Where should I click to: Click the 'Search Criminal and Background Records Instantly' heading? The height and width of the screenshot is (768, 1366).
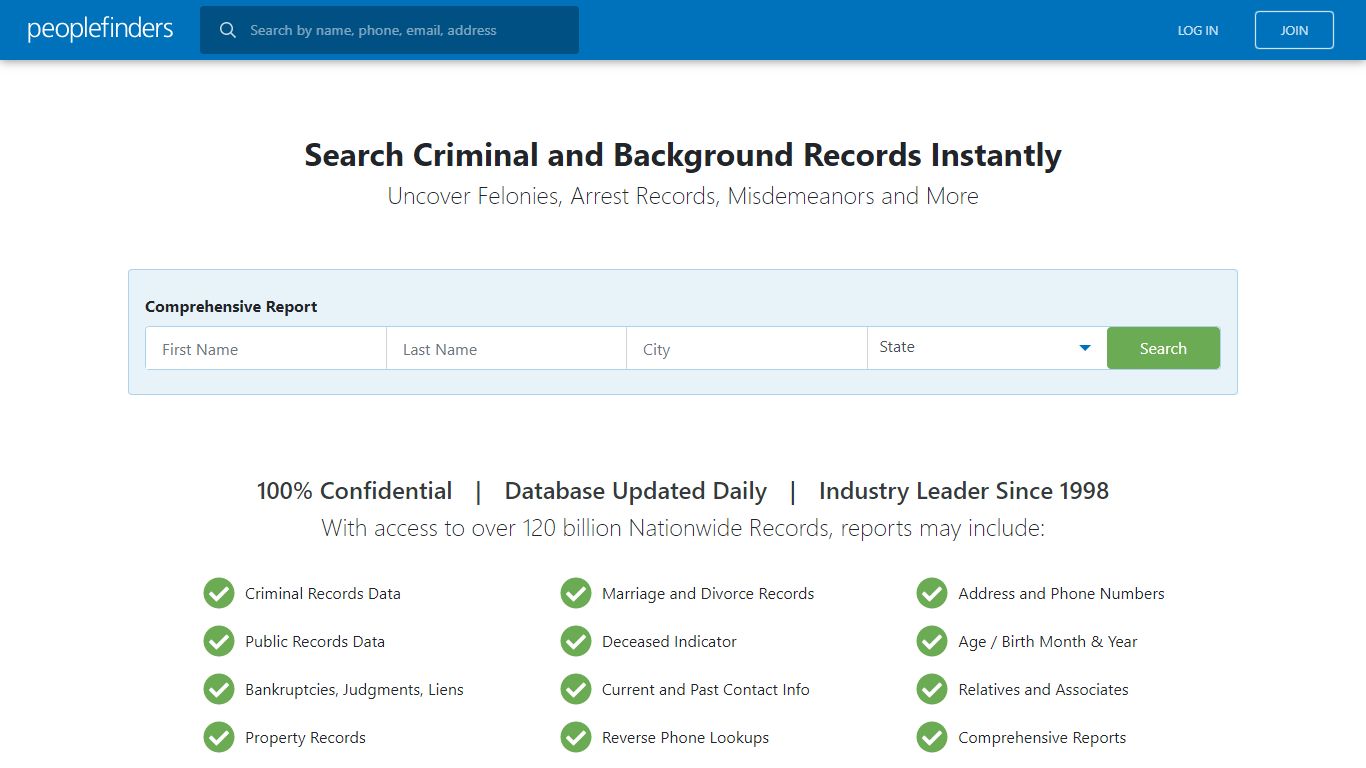[683, 156]
